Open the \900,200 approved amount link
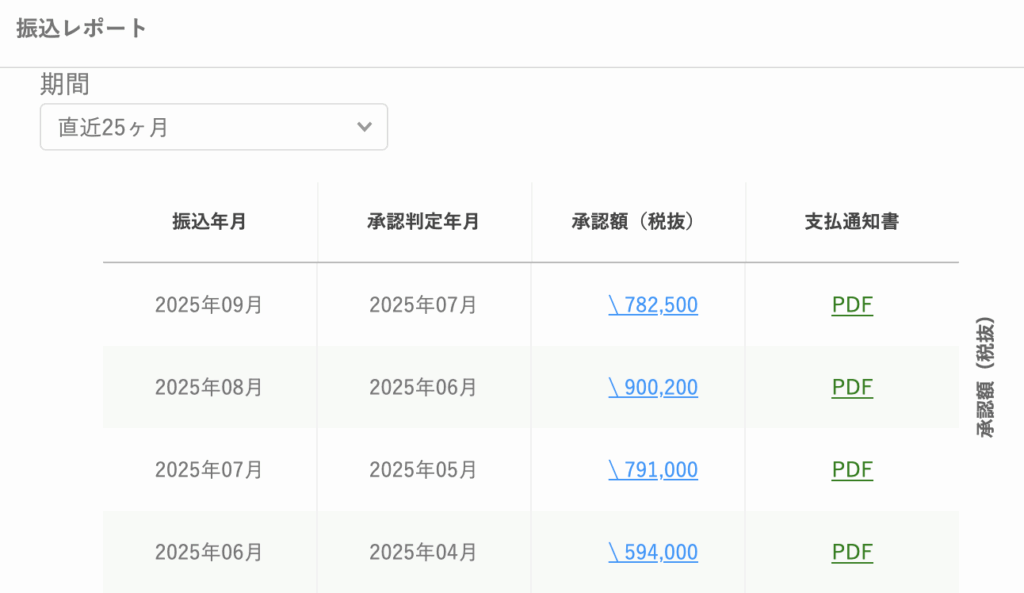Image resolution: width=1024 pixels, height=593 pixels. [x=653, y=387]
